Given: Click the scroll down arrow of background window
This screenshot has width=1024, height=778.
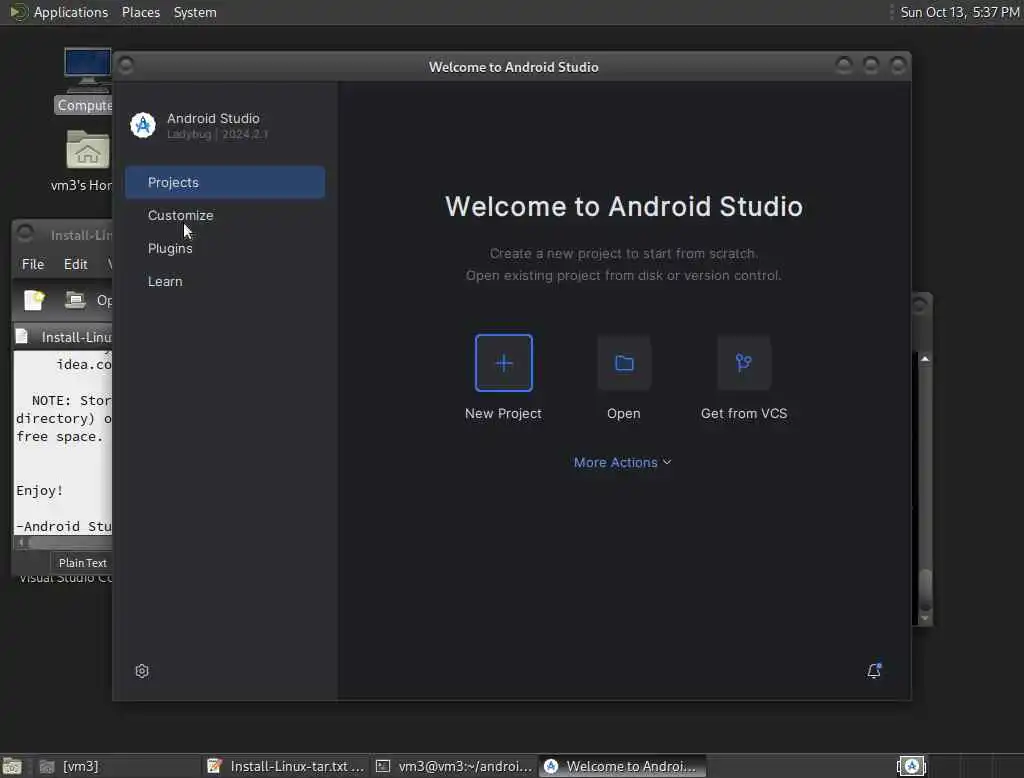Looking at the screenshot, I should click(925, 618).
